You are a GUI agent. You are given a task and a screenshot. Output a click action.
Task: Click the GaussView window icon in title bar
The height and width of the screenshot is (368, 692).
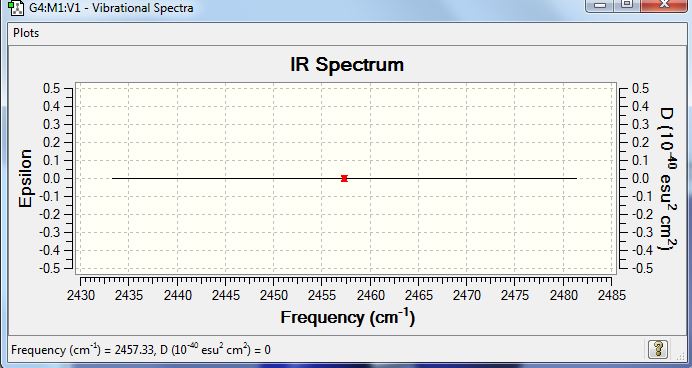pyautogui.click(x=16, y=7)
